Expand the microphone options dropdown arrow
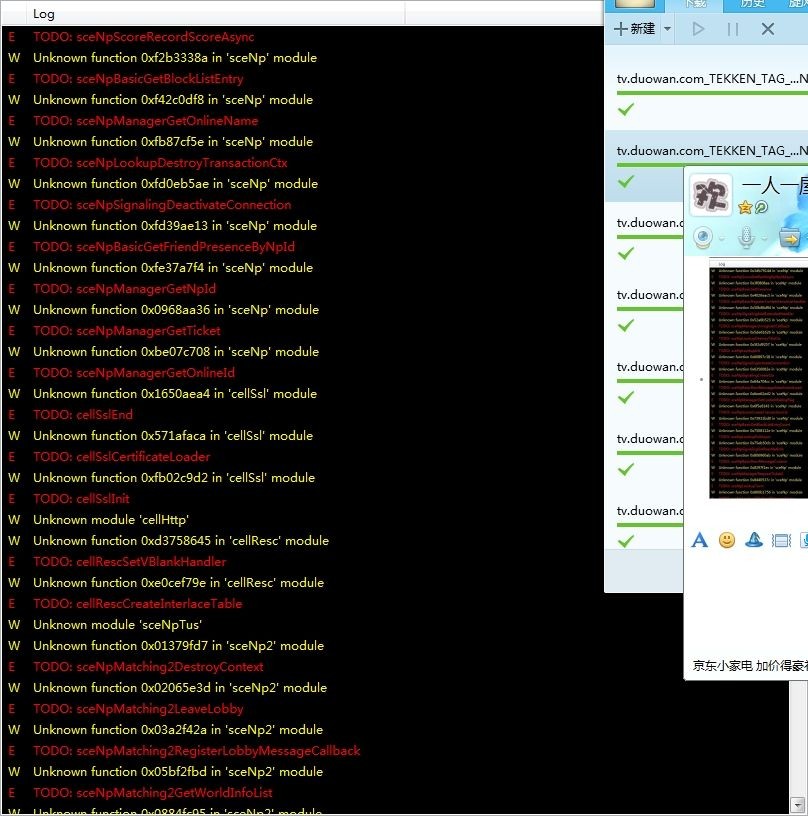This screenshot has height=816, width=808. pyautogui.click(x=763, y=239)
